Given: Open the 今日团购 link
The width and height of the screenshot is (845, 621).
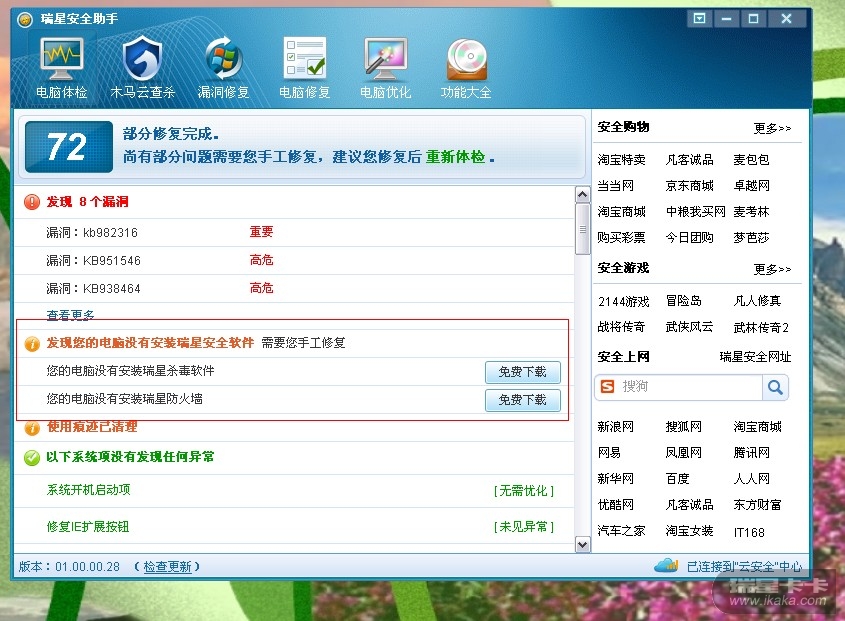Looking at the screenshot, I should [x=689, y=238].
